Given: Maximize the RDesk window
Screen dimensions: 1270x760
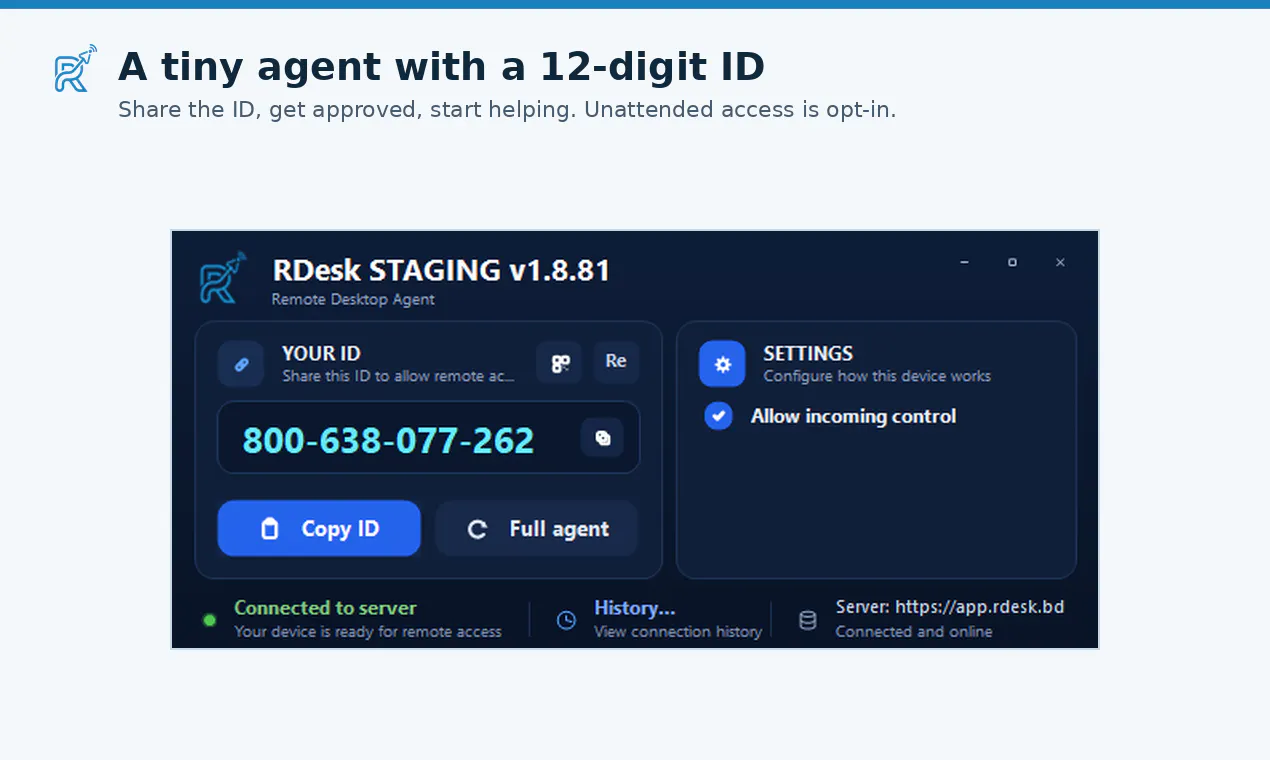Looking at the screenshot, I should point(1012,262).
